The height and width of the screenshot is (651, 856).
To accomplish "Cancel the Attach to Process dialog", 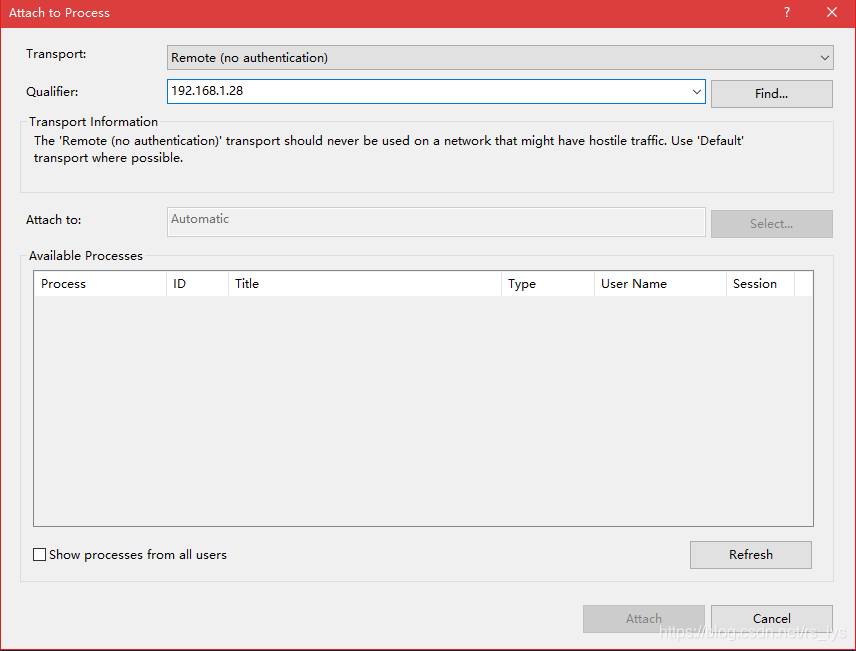I will coord(771,619).
